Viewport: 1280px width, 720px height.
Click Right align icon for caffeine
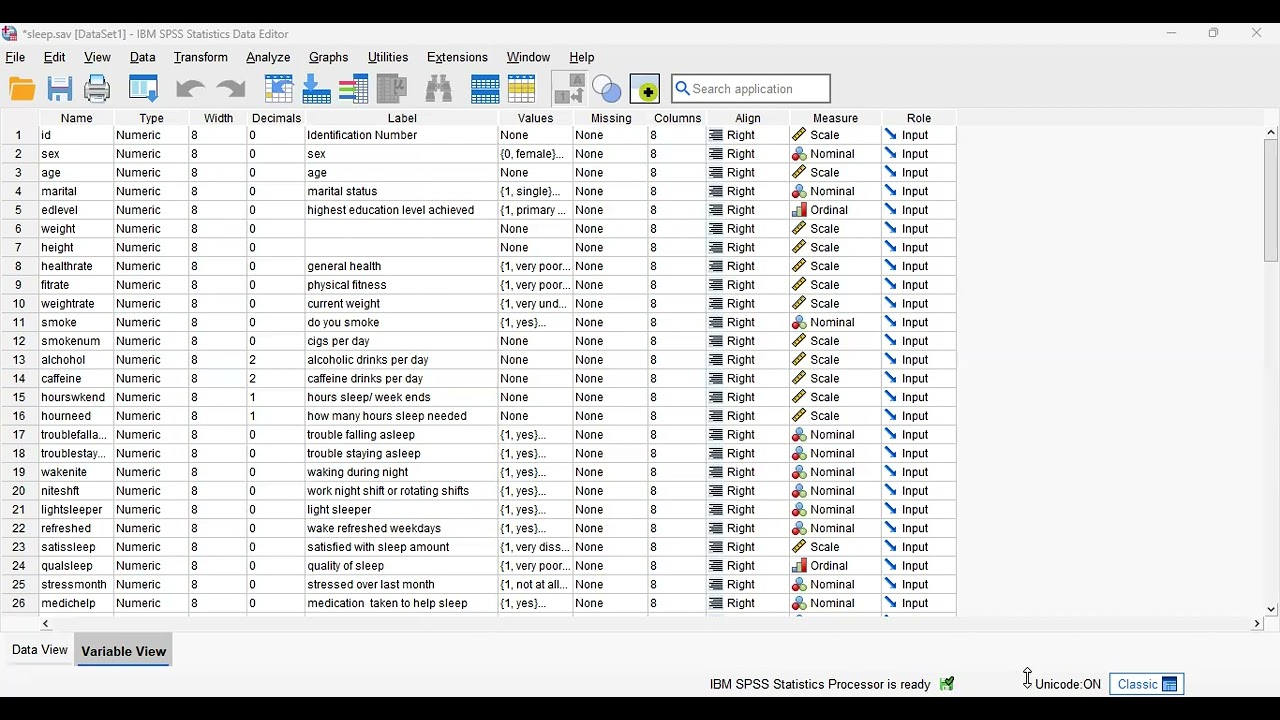click(716, 379)
